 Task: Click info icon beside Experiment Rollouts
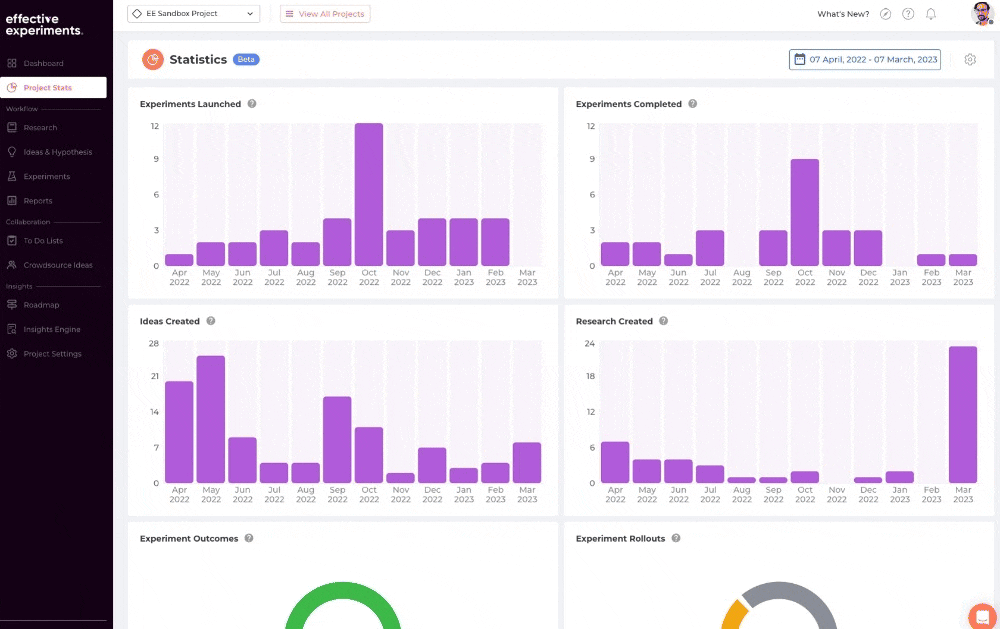676,538
